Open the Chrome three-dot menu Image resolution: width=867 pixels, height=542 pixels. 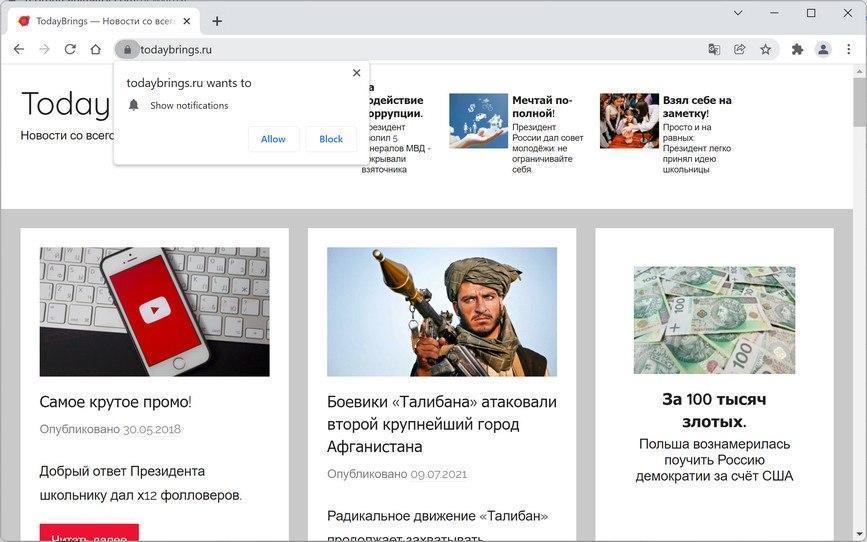click(x=849, y=49)
